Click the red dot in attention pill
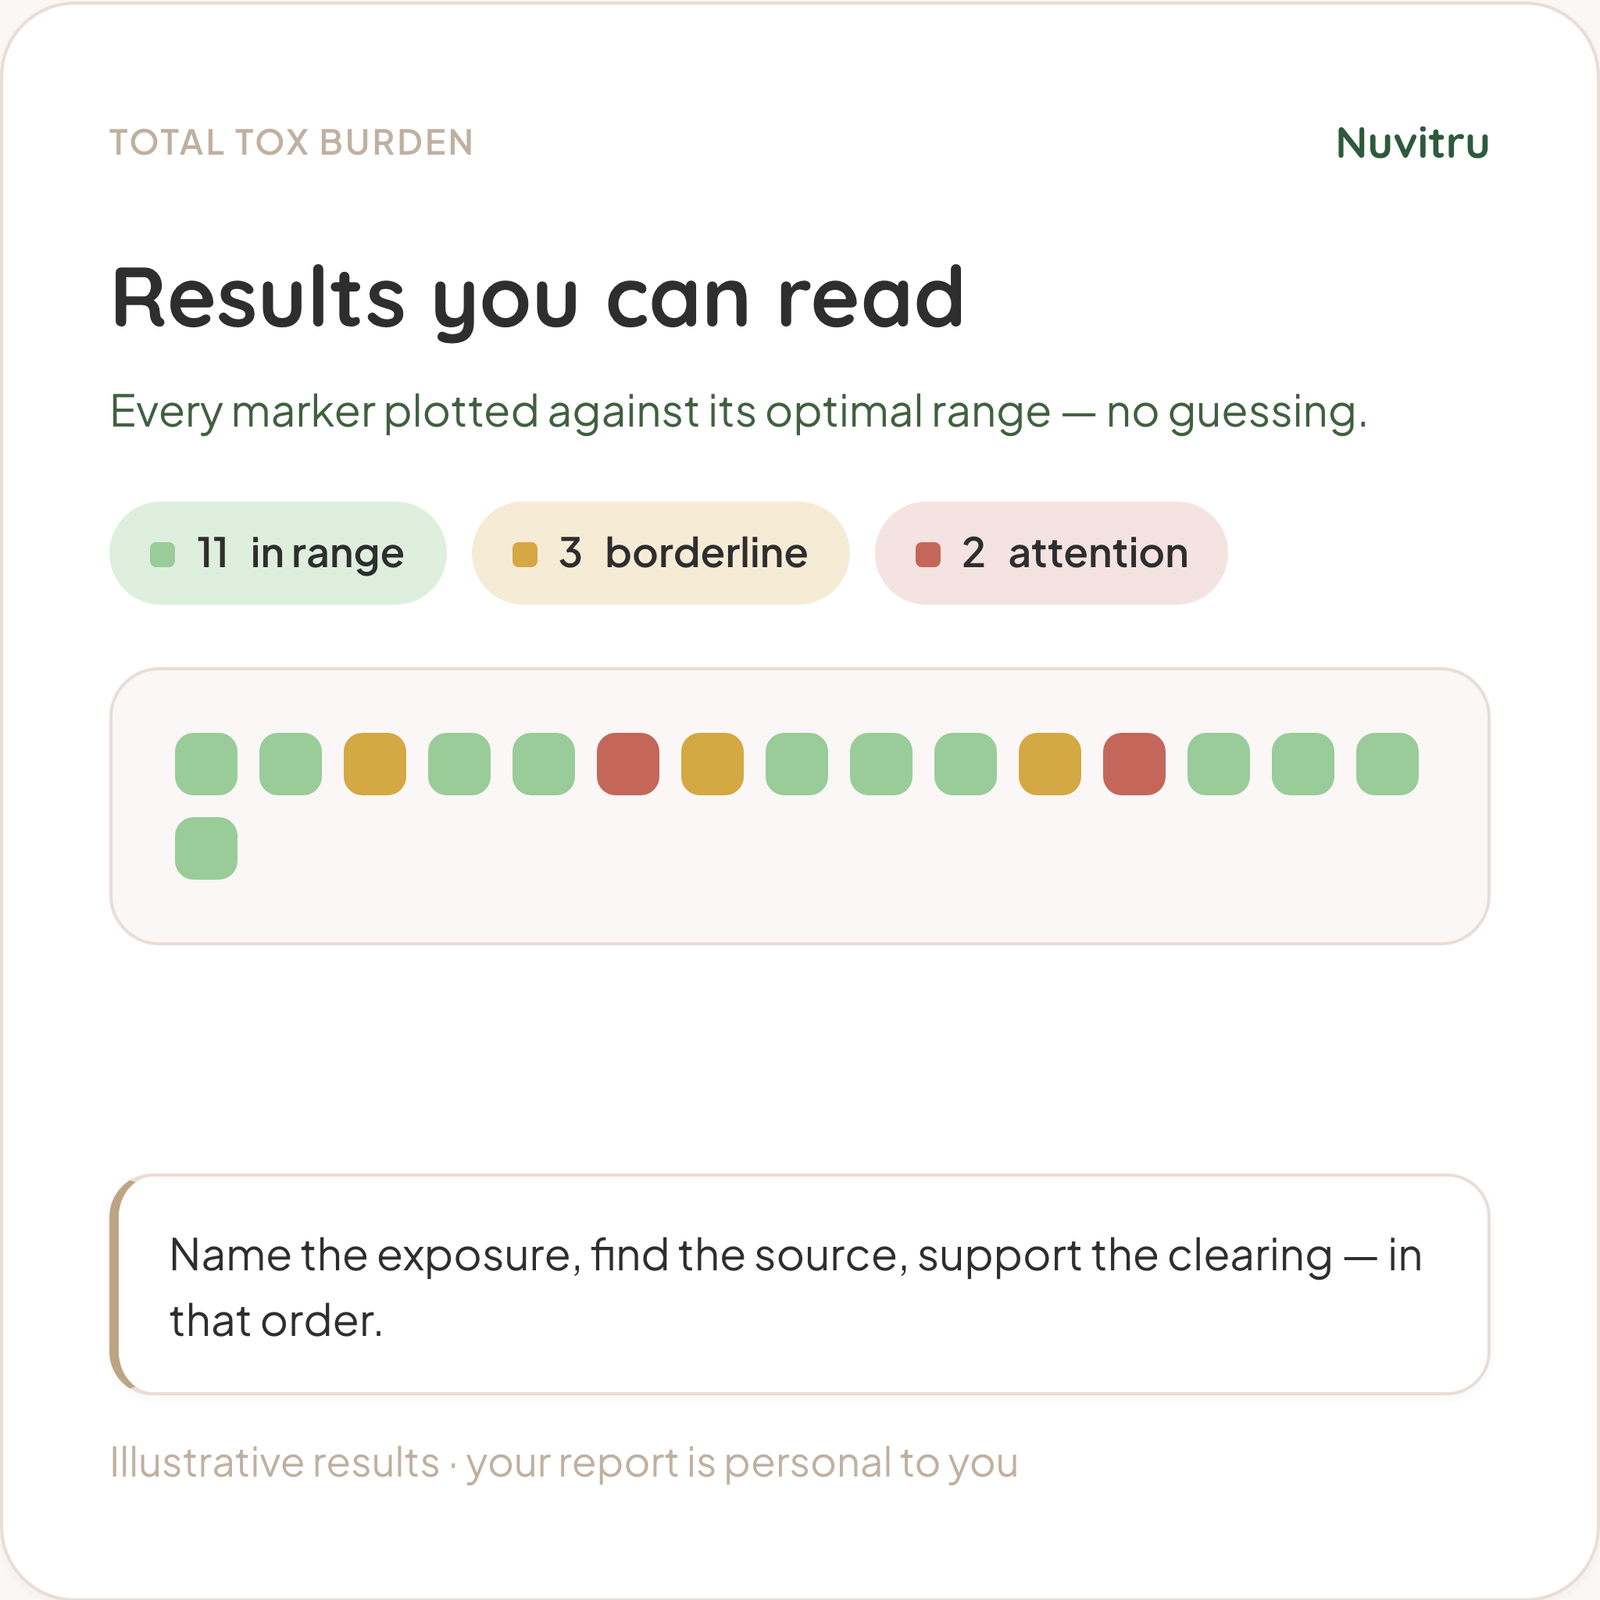 pyautogui.click(x=928, y=554)
